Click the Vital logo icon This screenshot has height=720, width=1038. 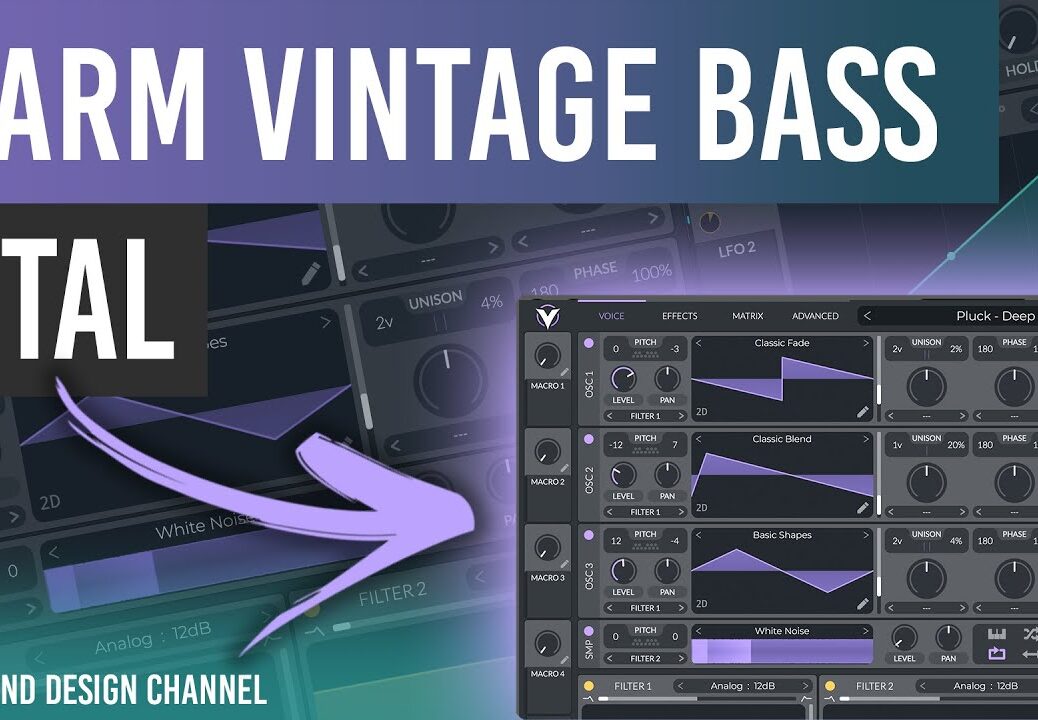[x=547, y=317]
